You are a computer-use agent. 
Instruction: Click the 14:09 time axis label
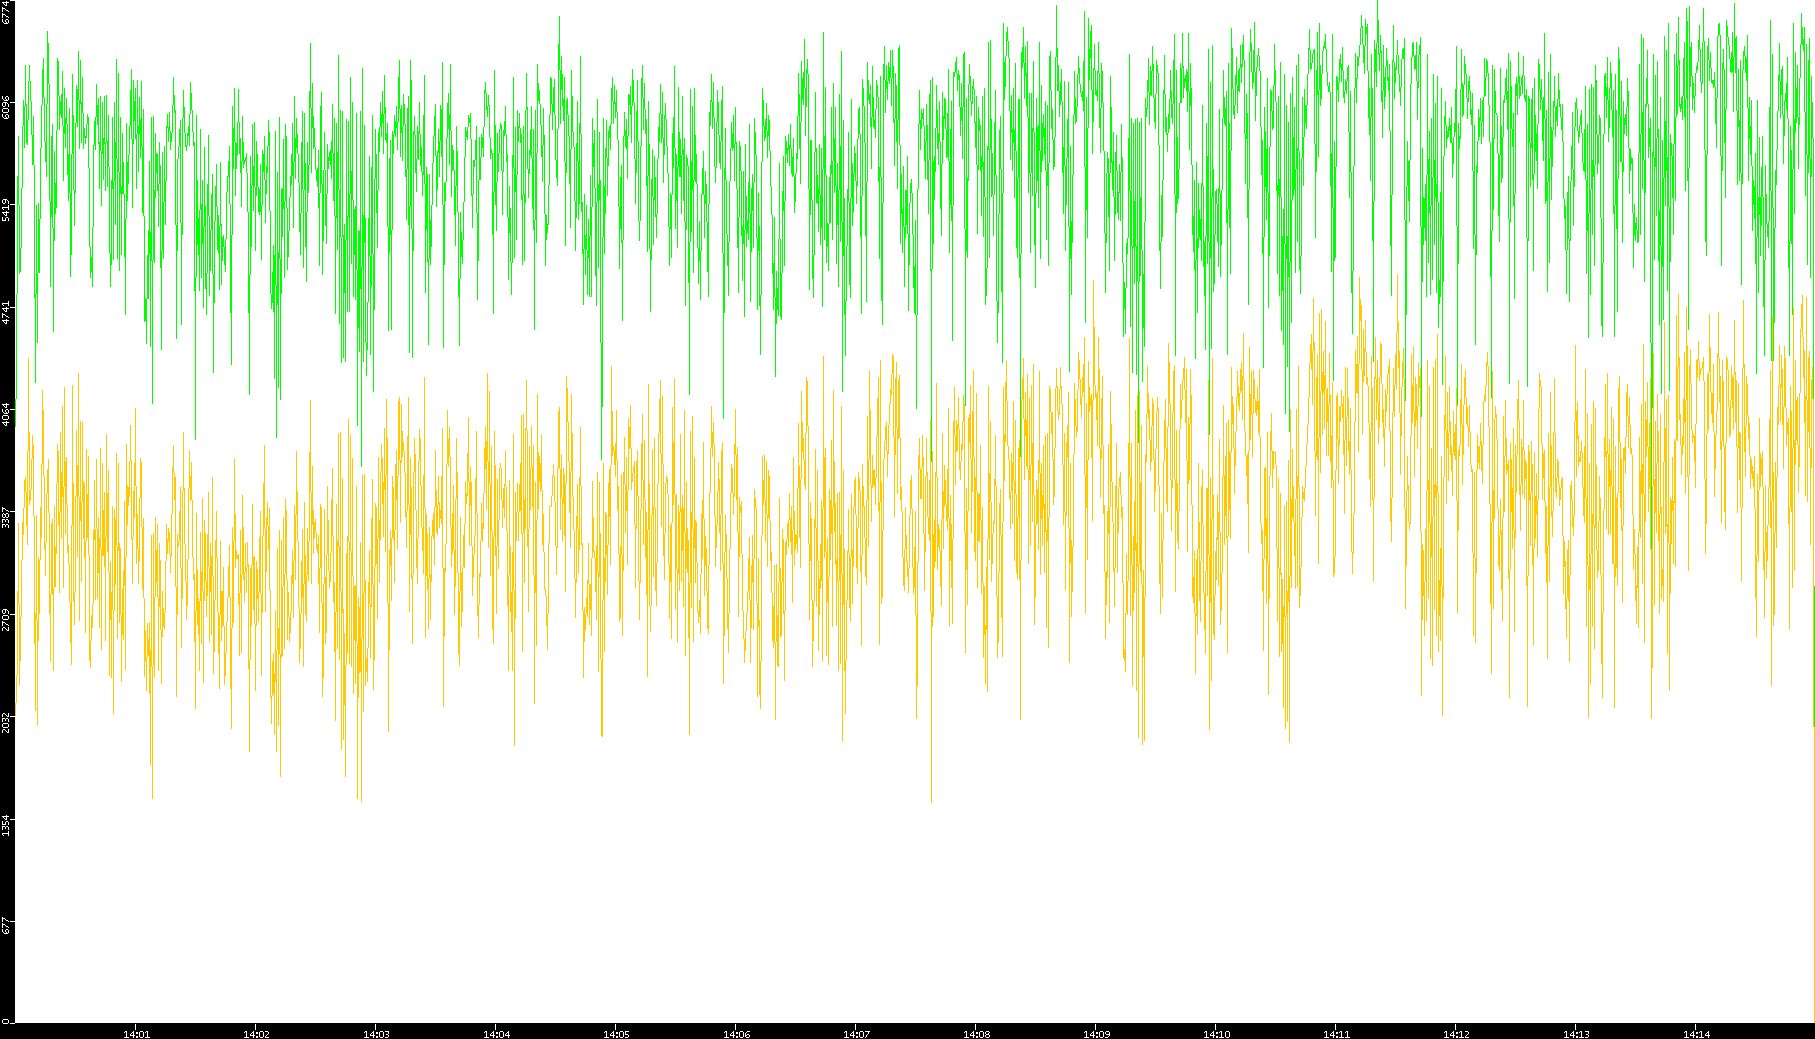1096,1034
